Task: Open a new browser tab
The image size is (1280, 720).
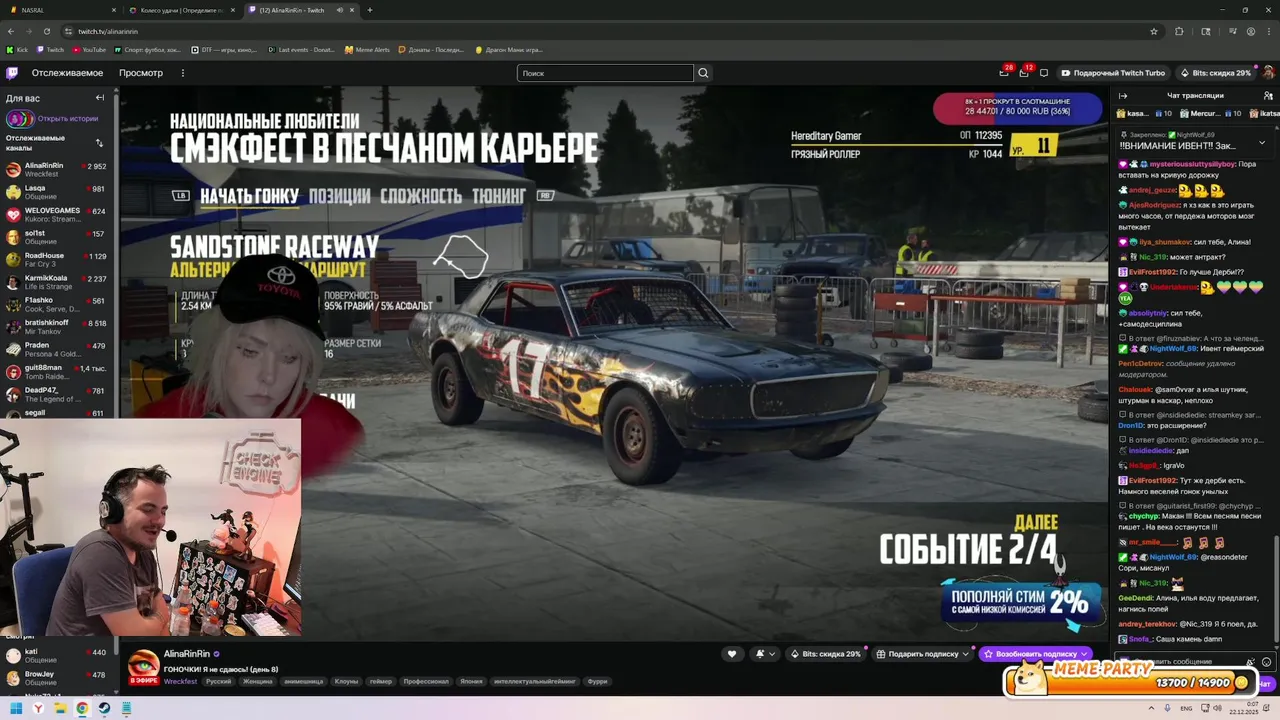Action: pyautogui.click(x=370, y=10)
